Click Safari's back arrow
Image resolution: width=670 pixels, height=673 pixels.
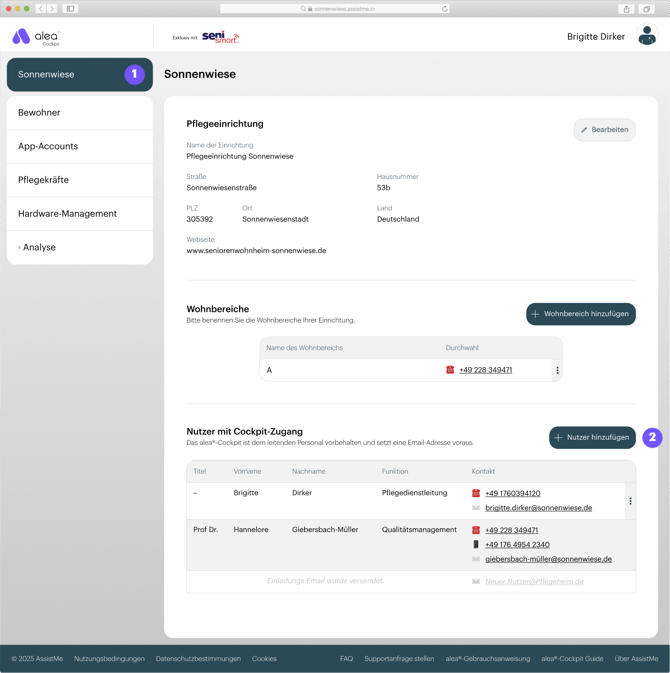click(41, 9)
